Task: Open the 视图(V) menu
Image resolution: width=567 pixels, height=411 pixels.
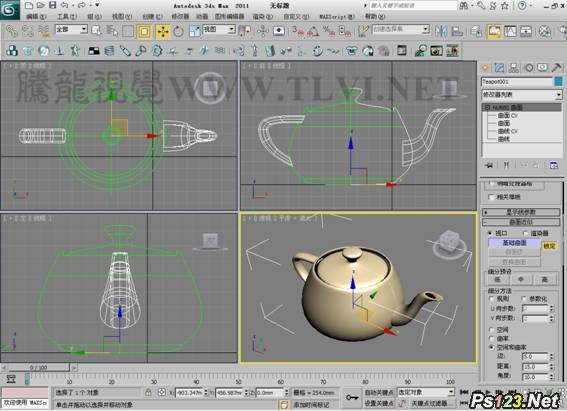Action: tap(122, 17)
